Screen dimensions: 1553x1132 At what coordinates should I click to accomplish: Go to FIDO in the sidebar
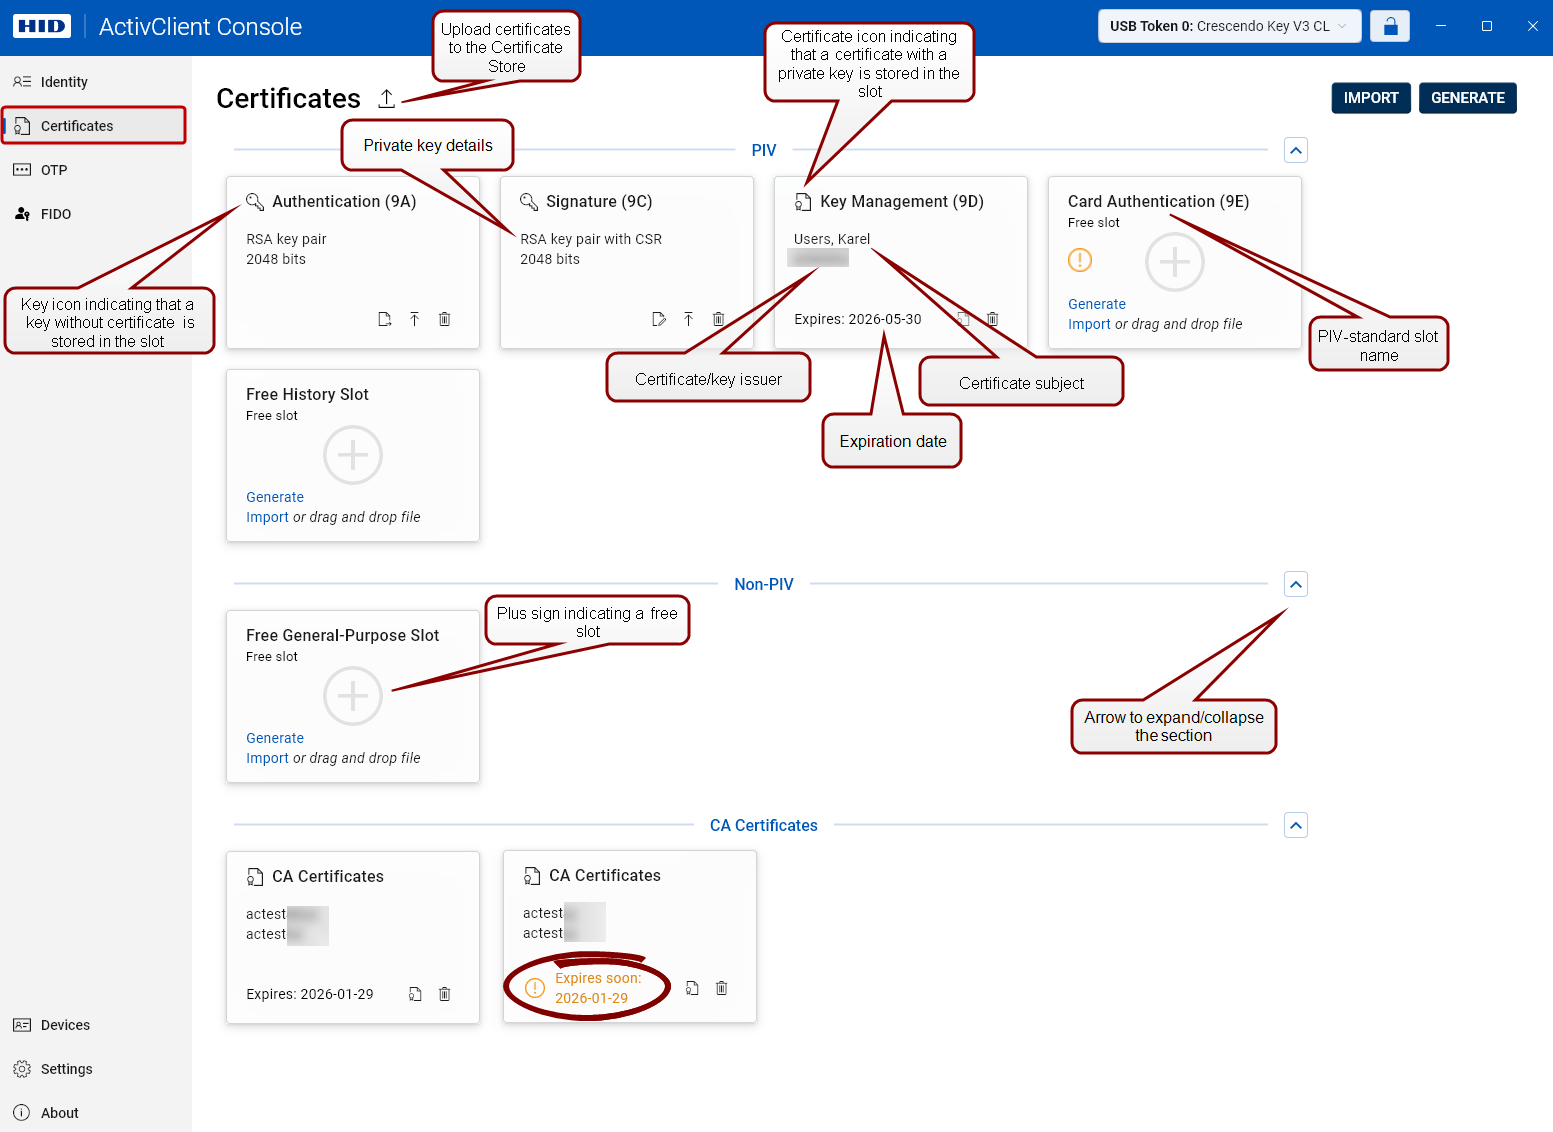pyautogui.click(x=56, y=214)
